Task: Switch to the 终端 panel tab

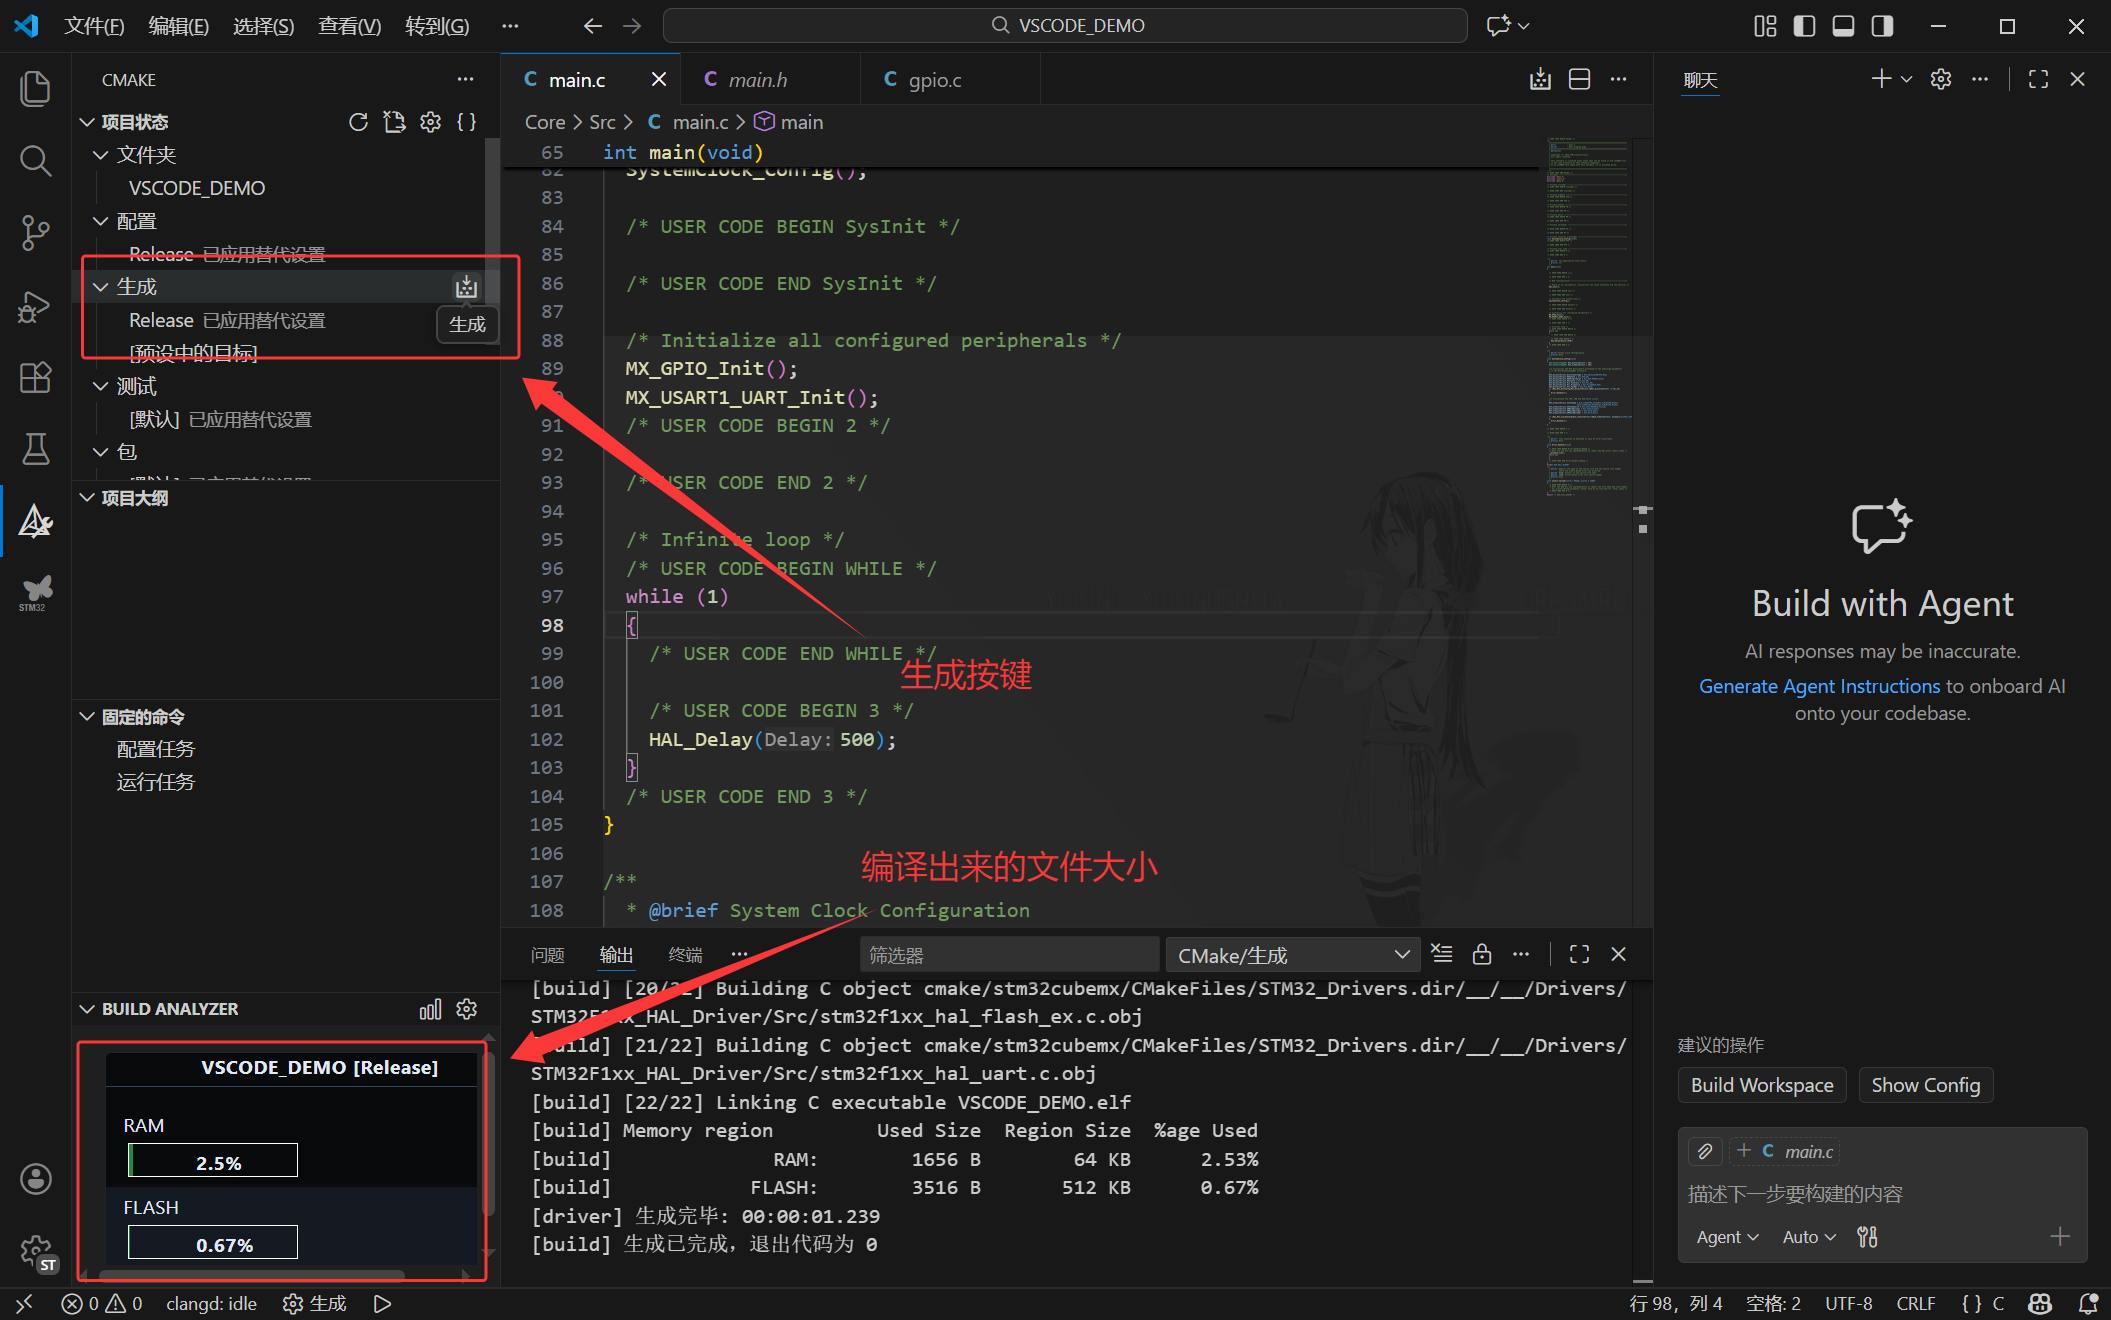Action: [685, 955]
